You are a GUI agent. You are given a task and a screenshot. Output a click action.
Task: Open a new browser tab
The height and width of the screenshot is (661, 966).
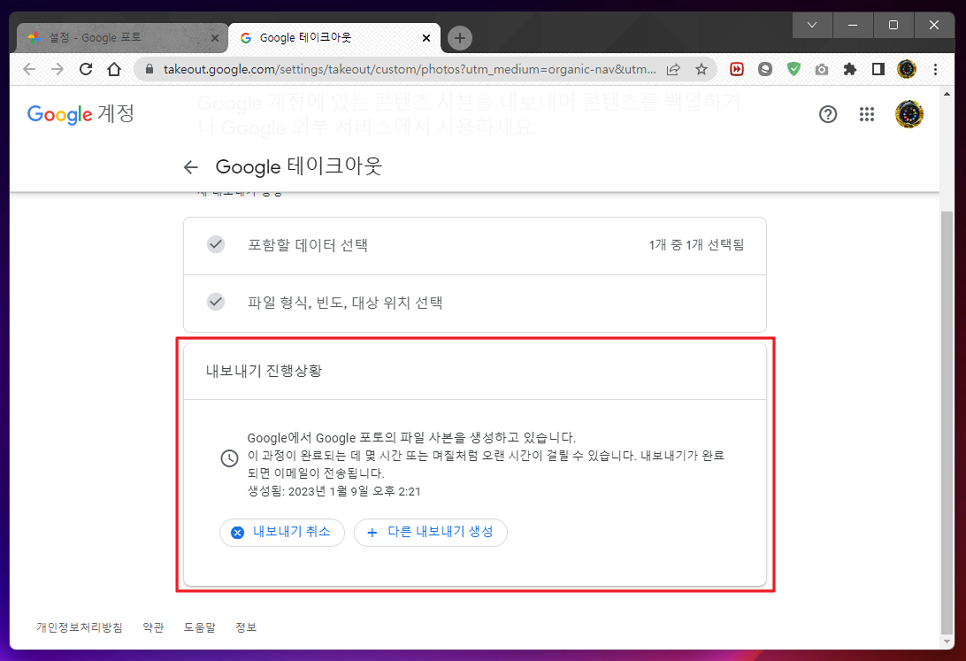460,38
